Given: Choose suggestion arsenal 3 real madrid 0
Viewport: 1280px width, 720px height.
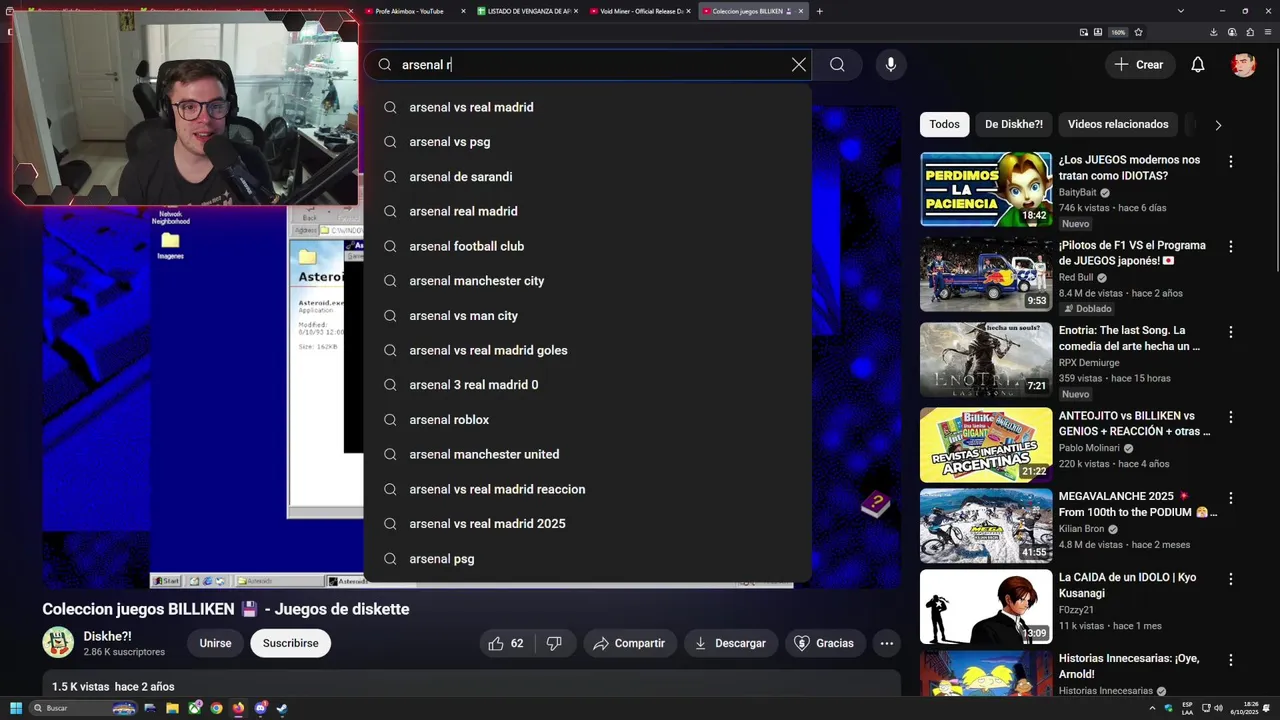Looking at the screenshot, I should coord(587,385).
